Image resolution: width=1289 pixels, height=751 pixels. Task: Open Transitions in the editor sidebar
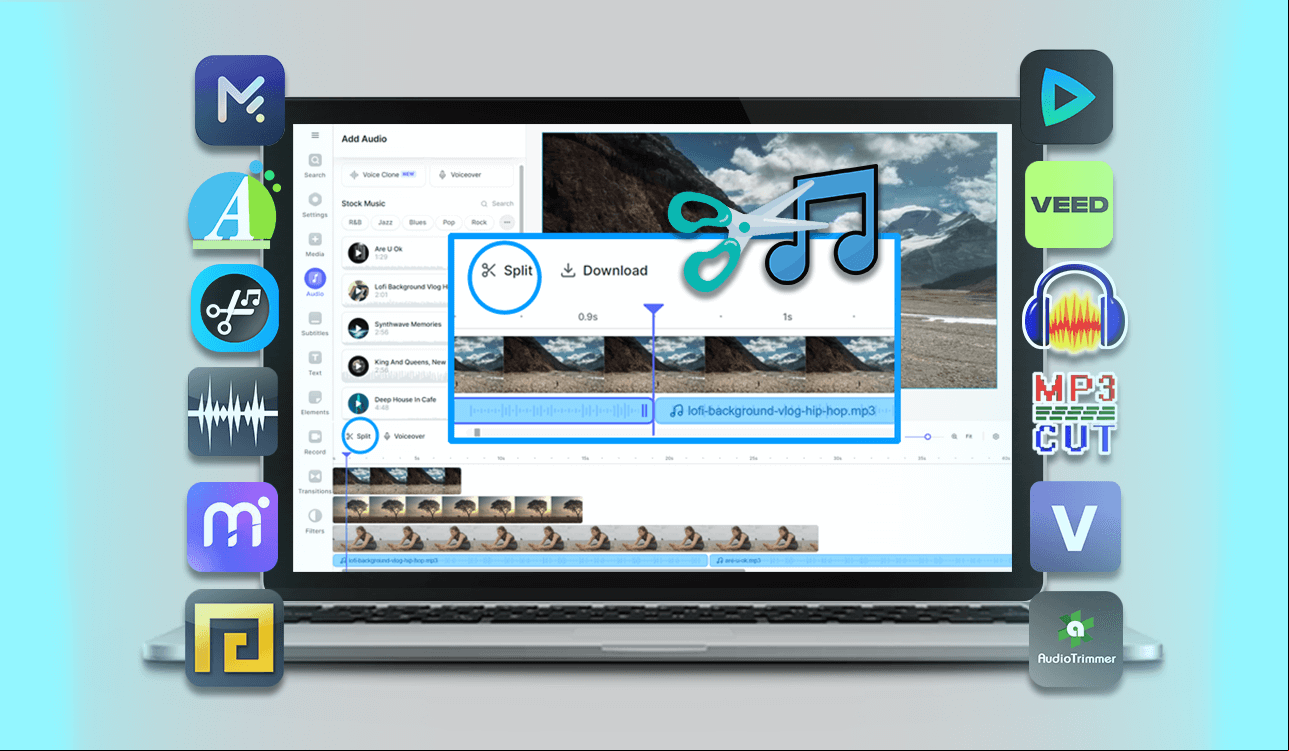coord(315,481)
